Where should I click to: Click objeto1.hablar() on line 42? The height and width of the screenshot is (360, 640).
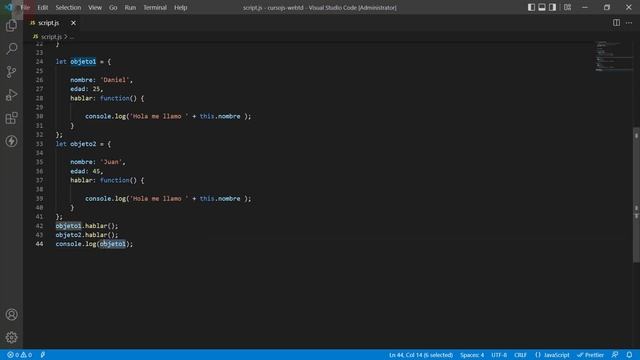87,226
